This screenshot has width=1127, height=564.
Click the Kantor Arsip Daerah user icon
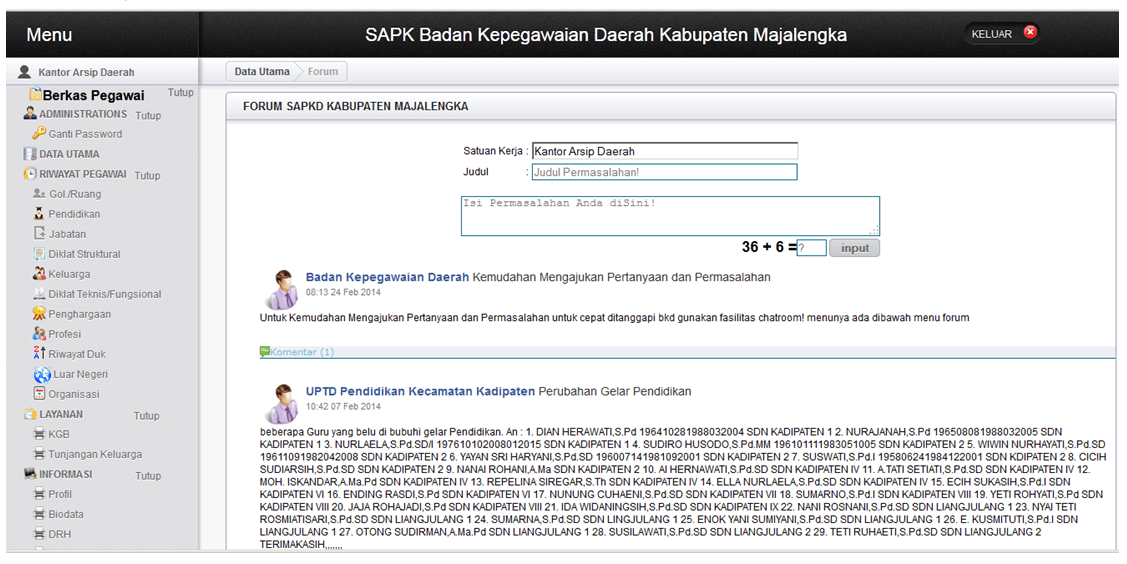(25, 72)
